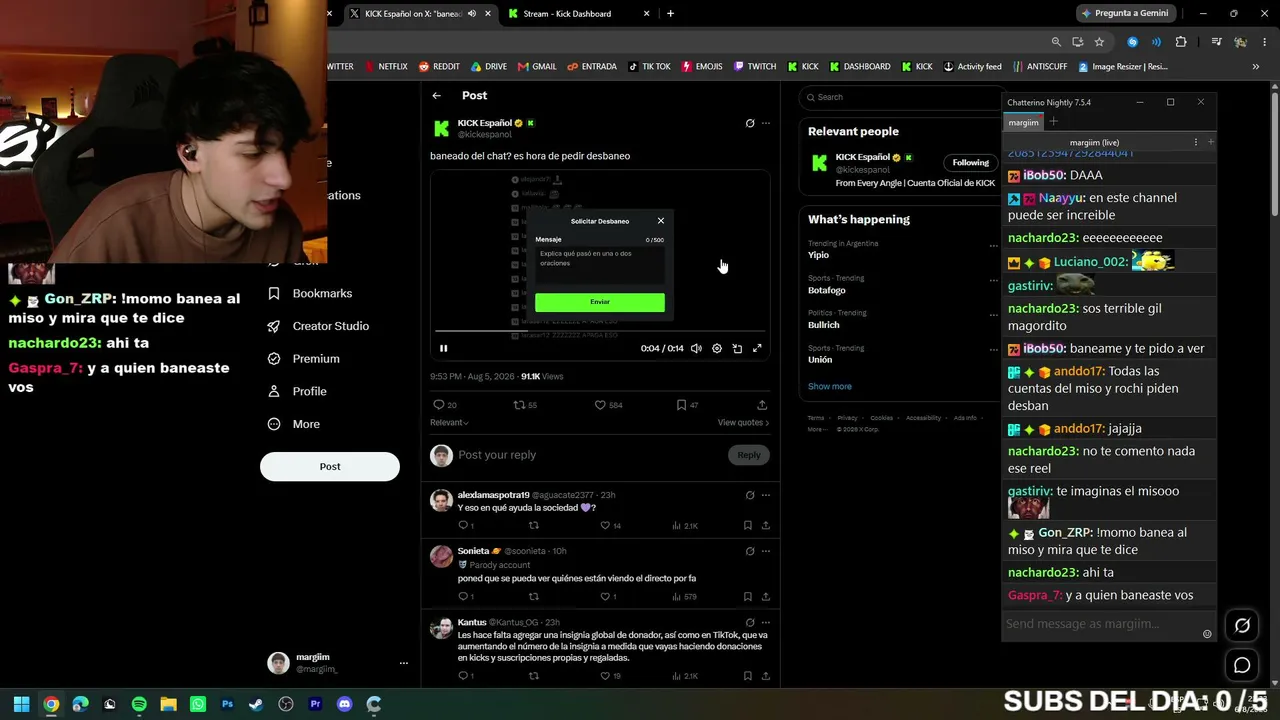Like the post with 584 likes
The height and width of the screenshot is (720, 1280).
click(x=600, y=405)
